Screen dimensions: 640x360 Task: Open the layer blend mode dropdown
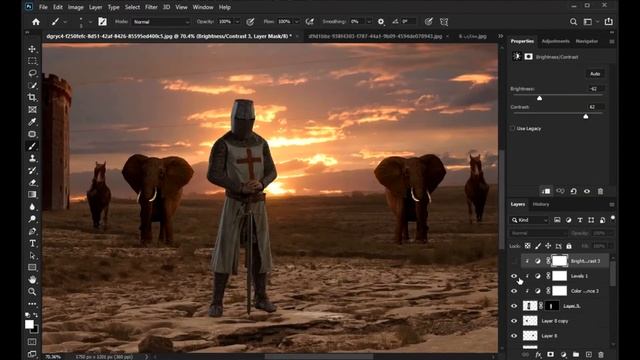(538, 233)
